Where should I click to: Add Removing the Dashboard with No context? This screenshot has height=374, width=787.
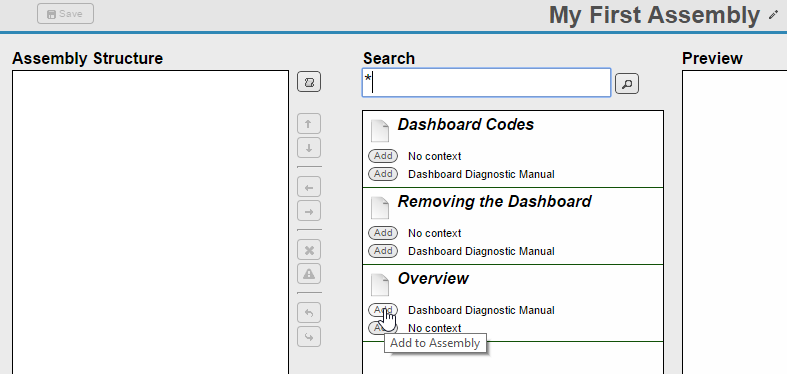383,233
